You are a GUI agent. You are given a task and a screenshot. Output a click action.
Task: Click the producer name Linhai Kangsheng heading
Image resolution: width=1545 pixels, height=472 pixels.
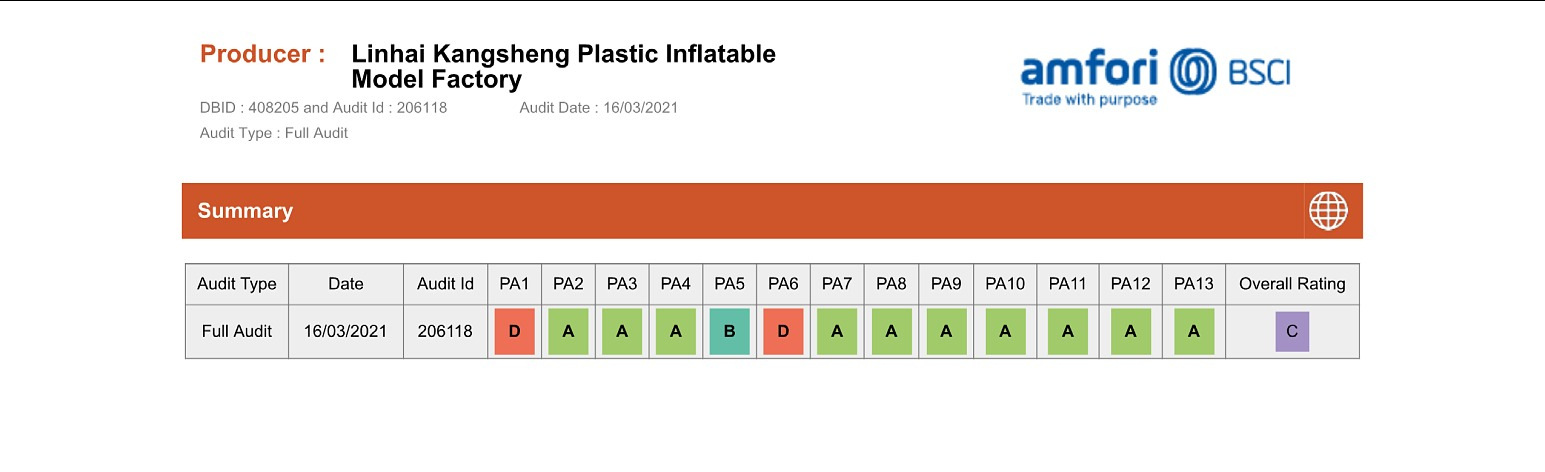(x=564, y=67)
